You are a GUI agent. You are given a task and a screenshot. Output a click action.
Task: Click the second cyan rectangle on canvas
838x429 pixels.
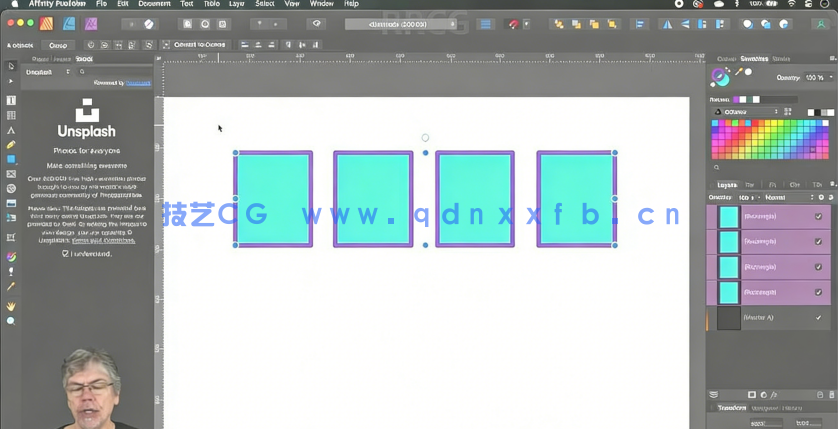pos(373,198)
